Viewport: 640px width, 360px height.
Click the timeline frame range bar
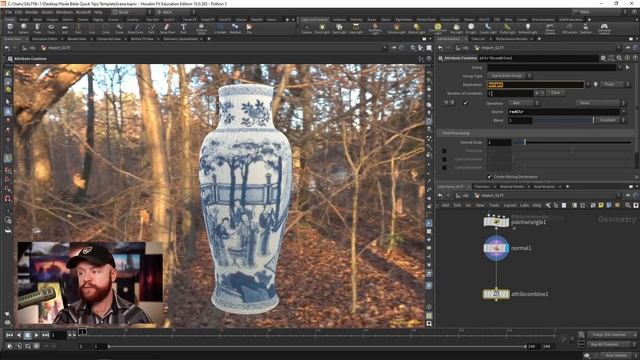(317, 346)
